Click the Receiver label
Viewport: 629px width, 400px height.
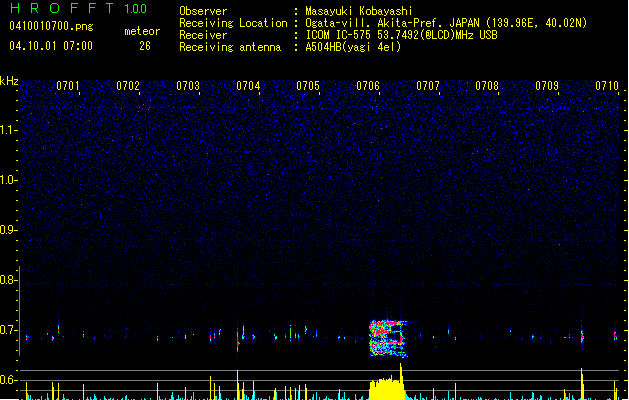coord(203,35)
